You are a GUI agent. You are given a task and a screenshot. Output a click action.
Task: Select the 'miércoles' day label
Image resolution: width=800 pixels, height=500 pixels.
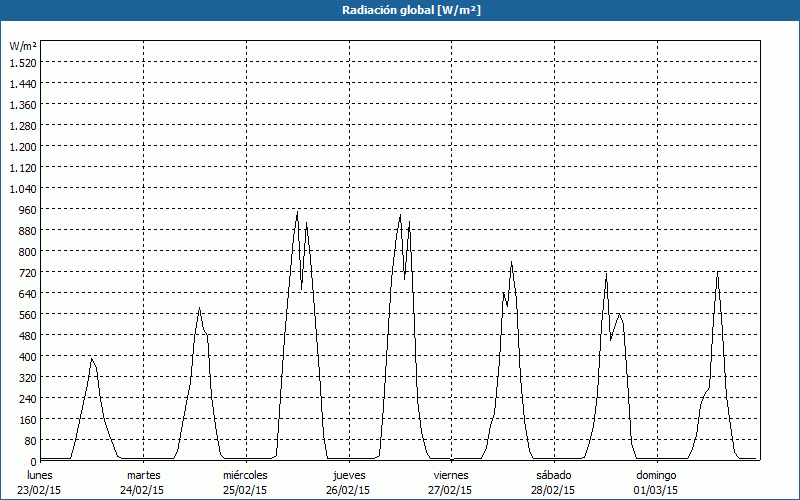click(245, 475)
